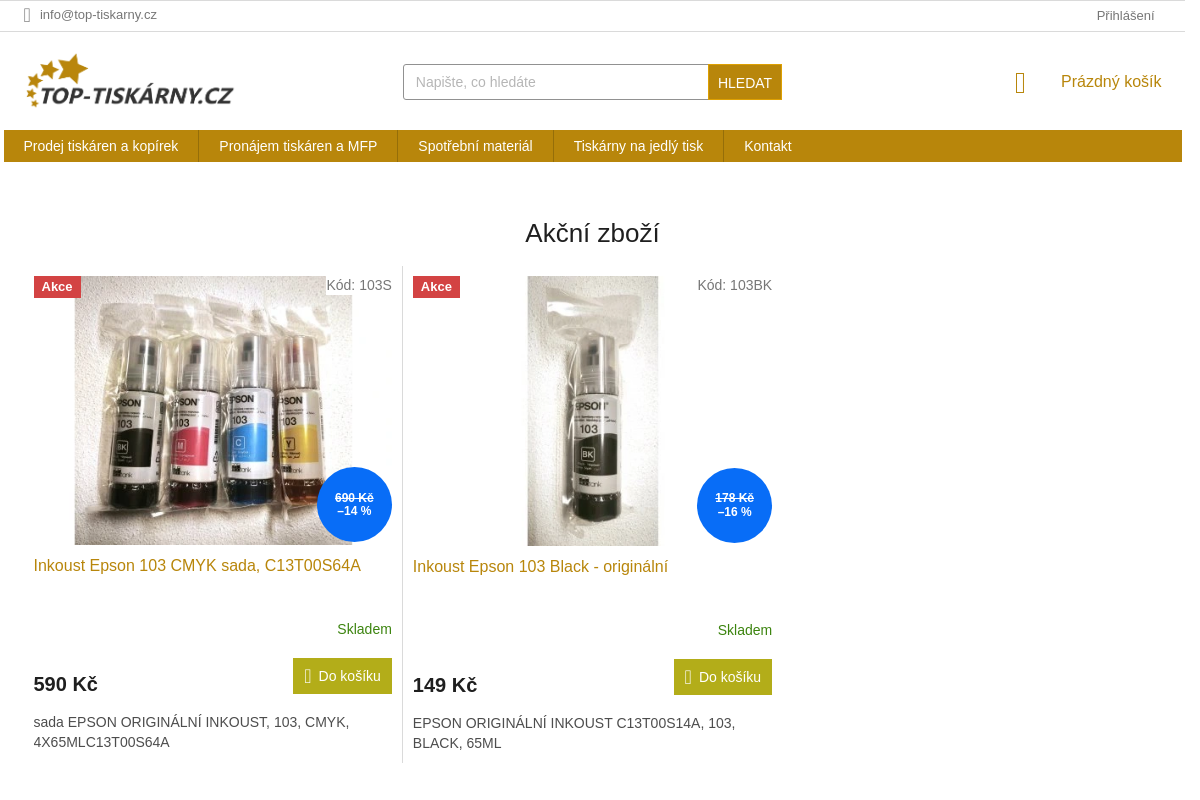Focus the Napište, co hledáte search field

point(556,82)
